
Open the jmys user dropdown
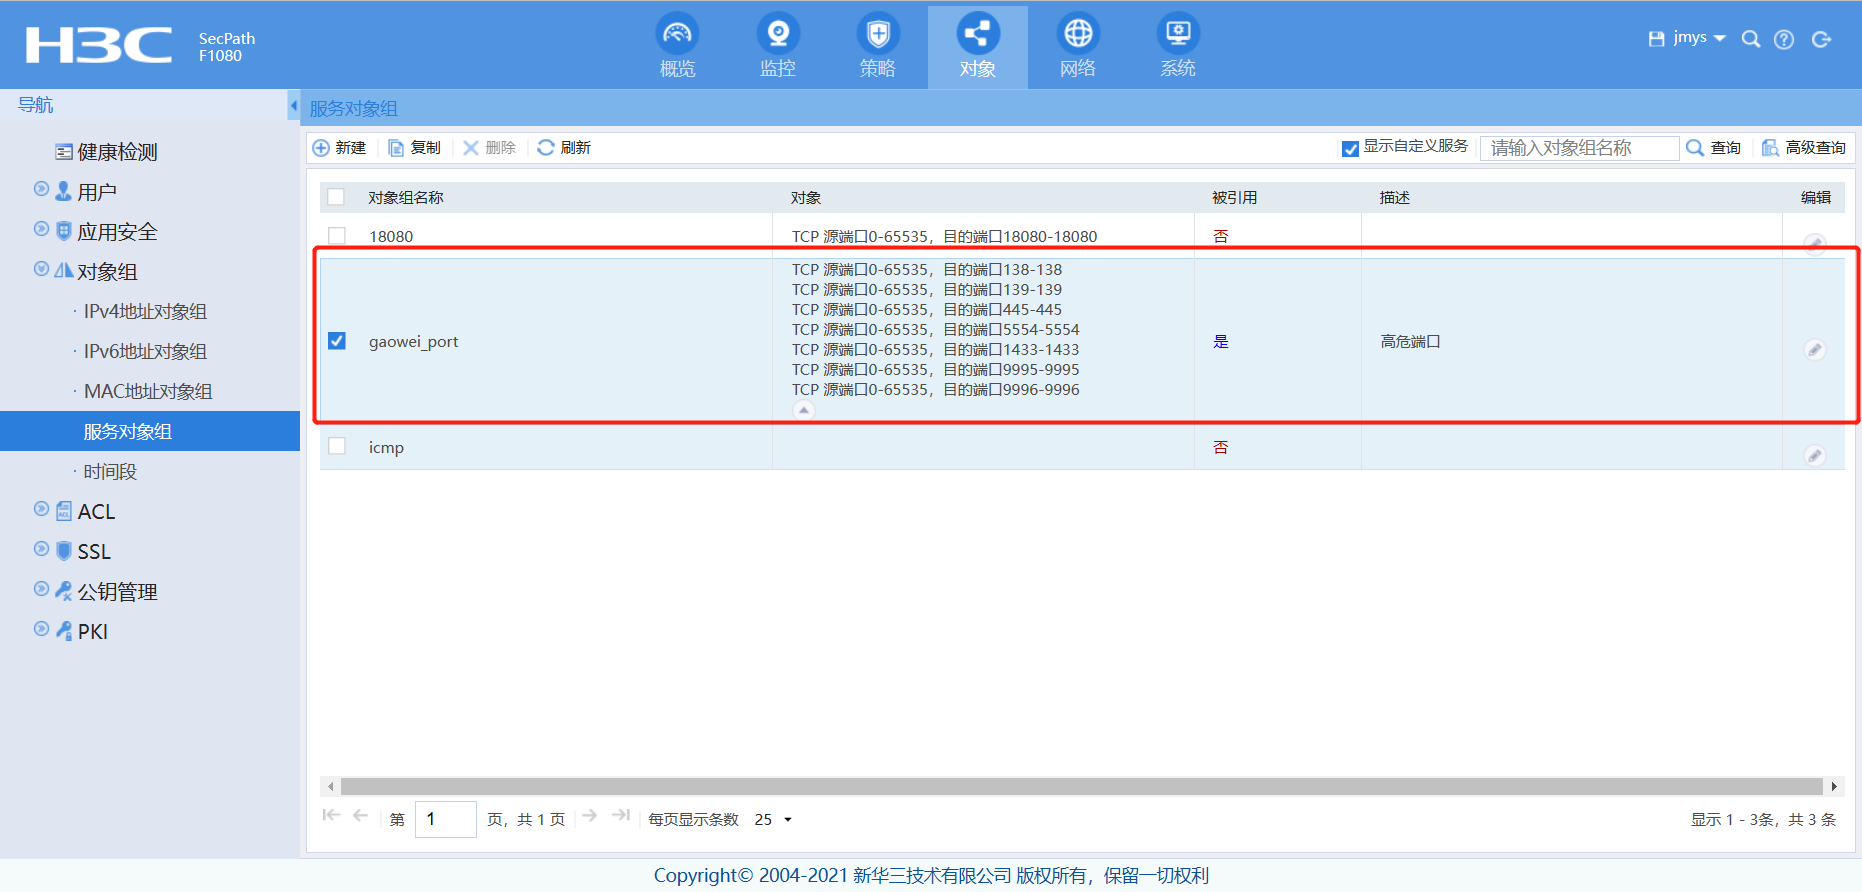tap(1699, 38)
